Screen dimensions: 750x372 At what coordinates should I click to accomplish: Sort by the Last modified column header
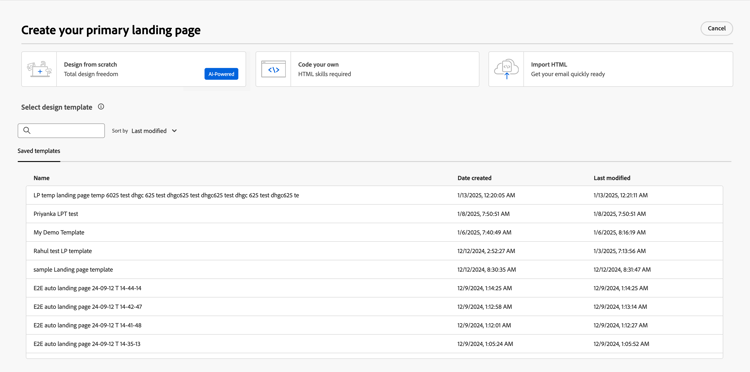pos(612,178)
